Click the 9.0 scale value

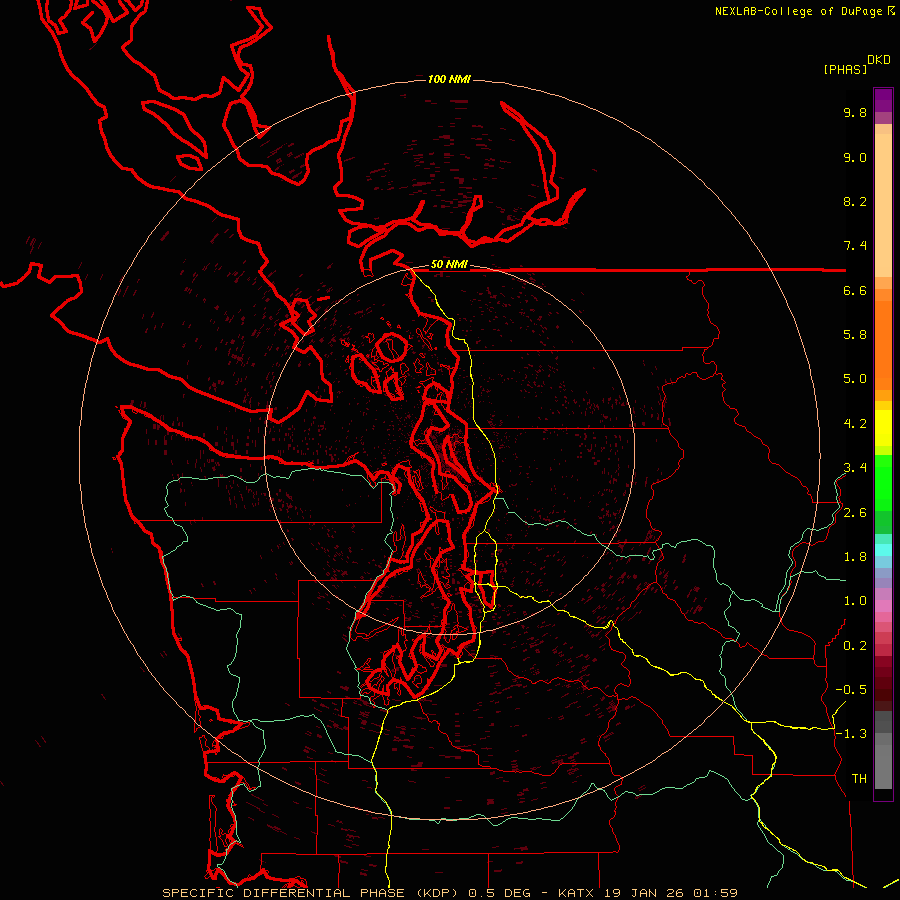(x=855, y=157)
